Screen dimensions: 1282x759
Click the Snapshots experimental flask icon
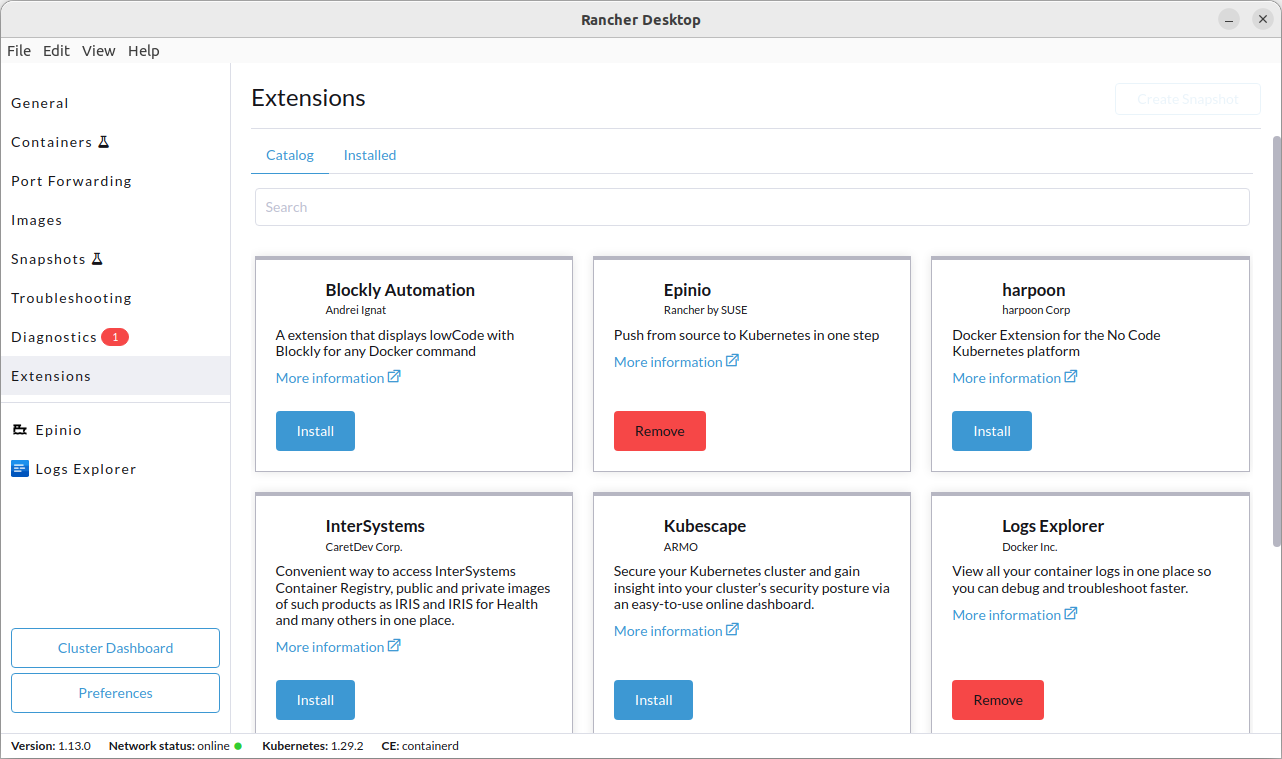(97, 259)
